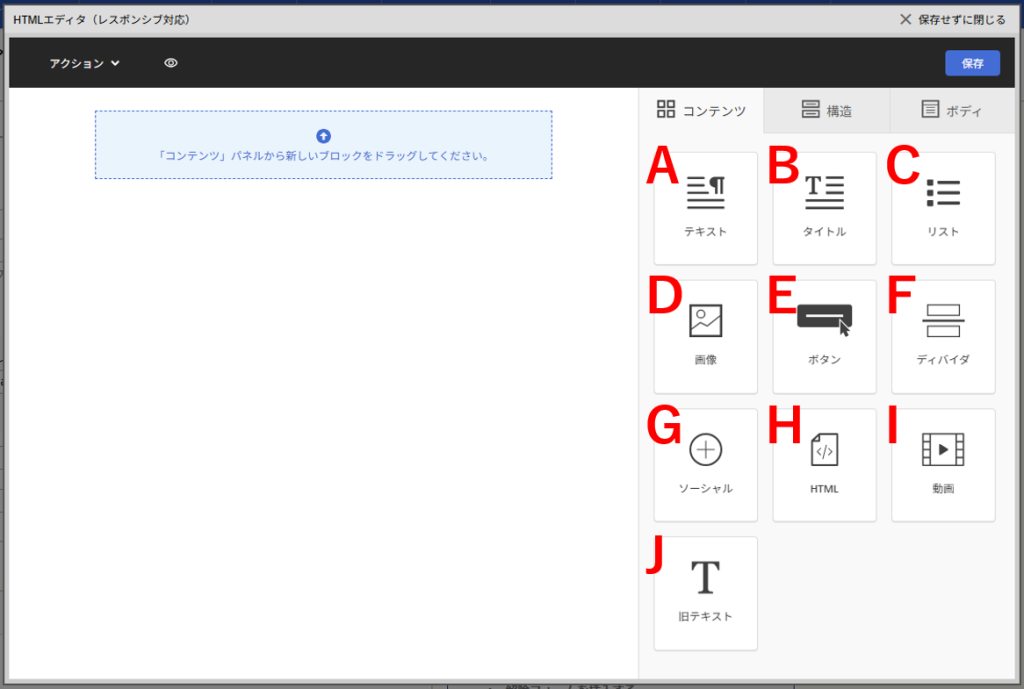Select the ソーシャル social block

click(705, 465)
